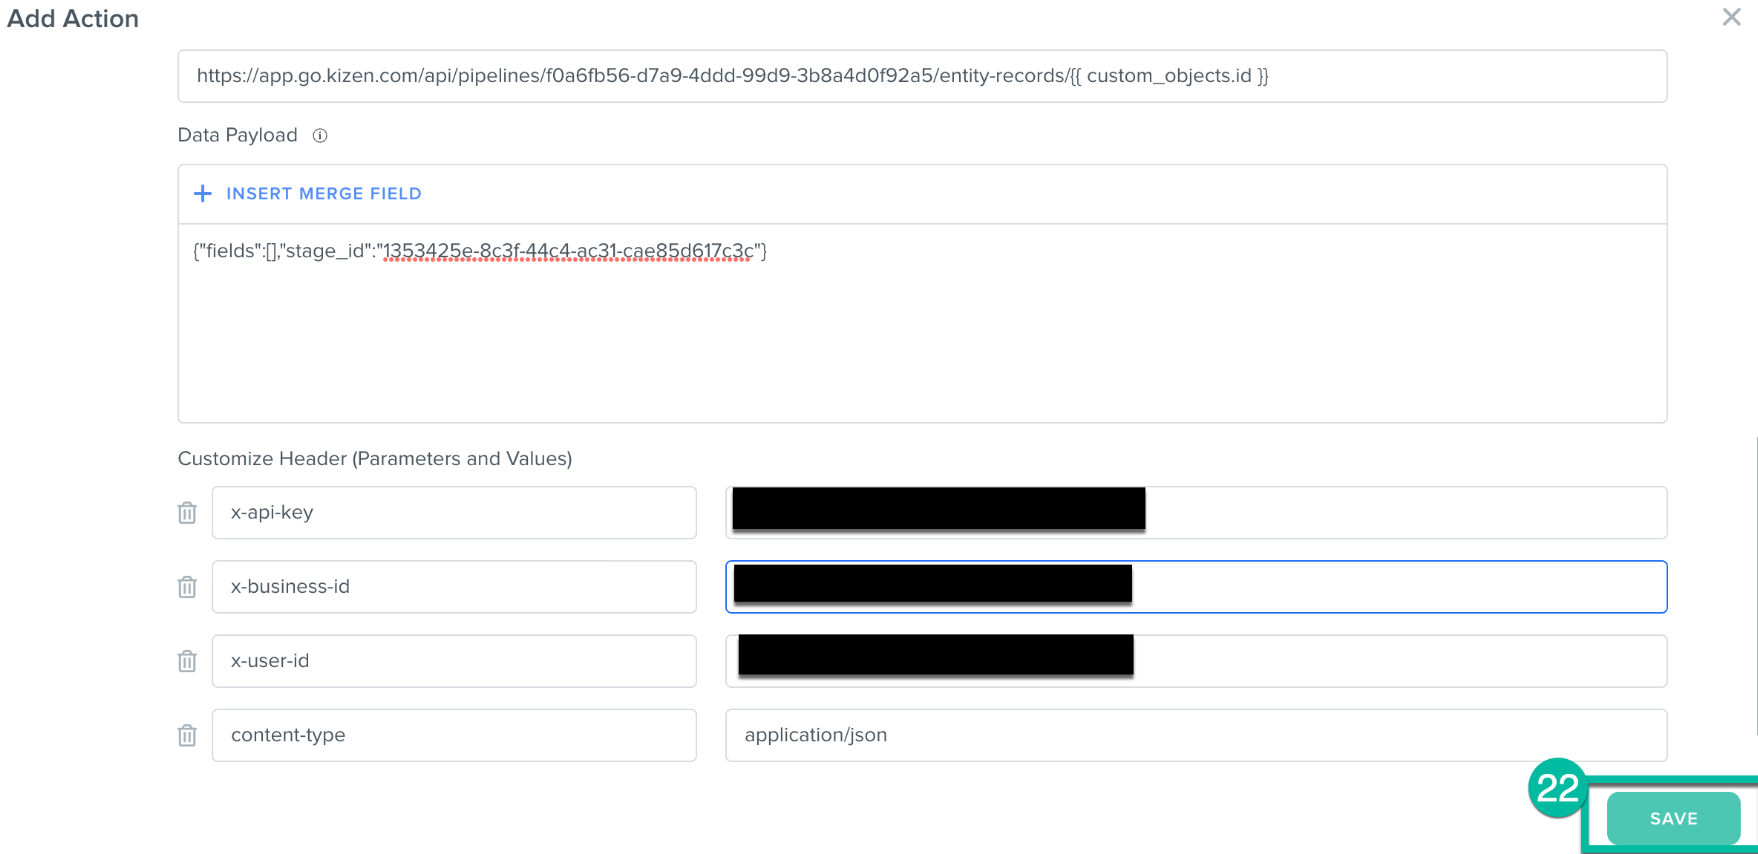Click the Data Payload info icon

pyautogui.click(x=320, y=136)
